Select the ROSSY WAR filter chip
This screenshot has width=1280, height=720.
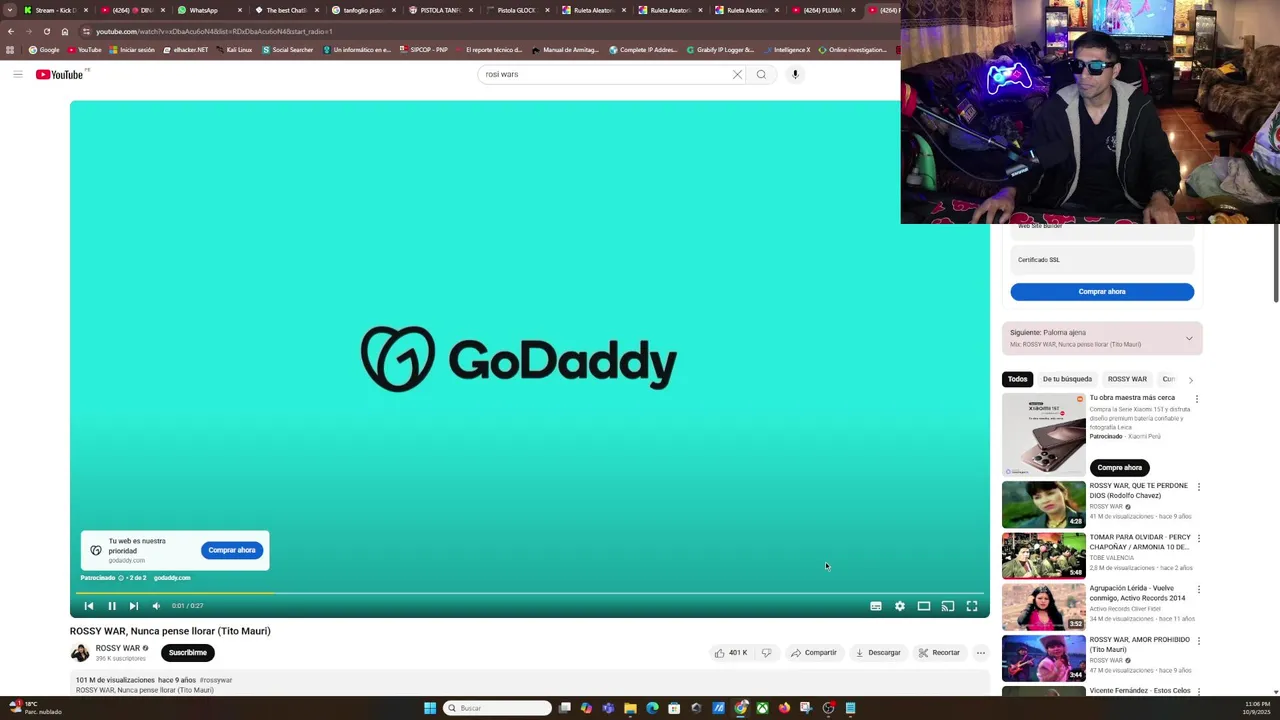(x=1127, y=379)
